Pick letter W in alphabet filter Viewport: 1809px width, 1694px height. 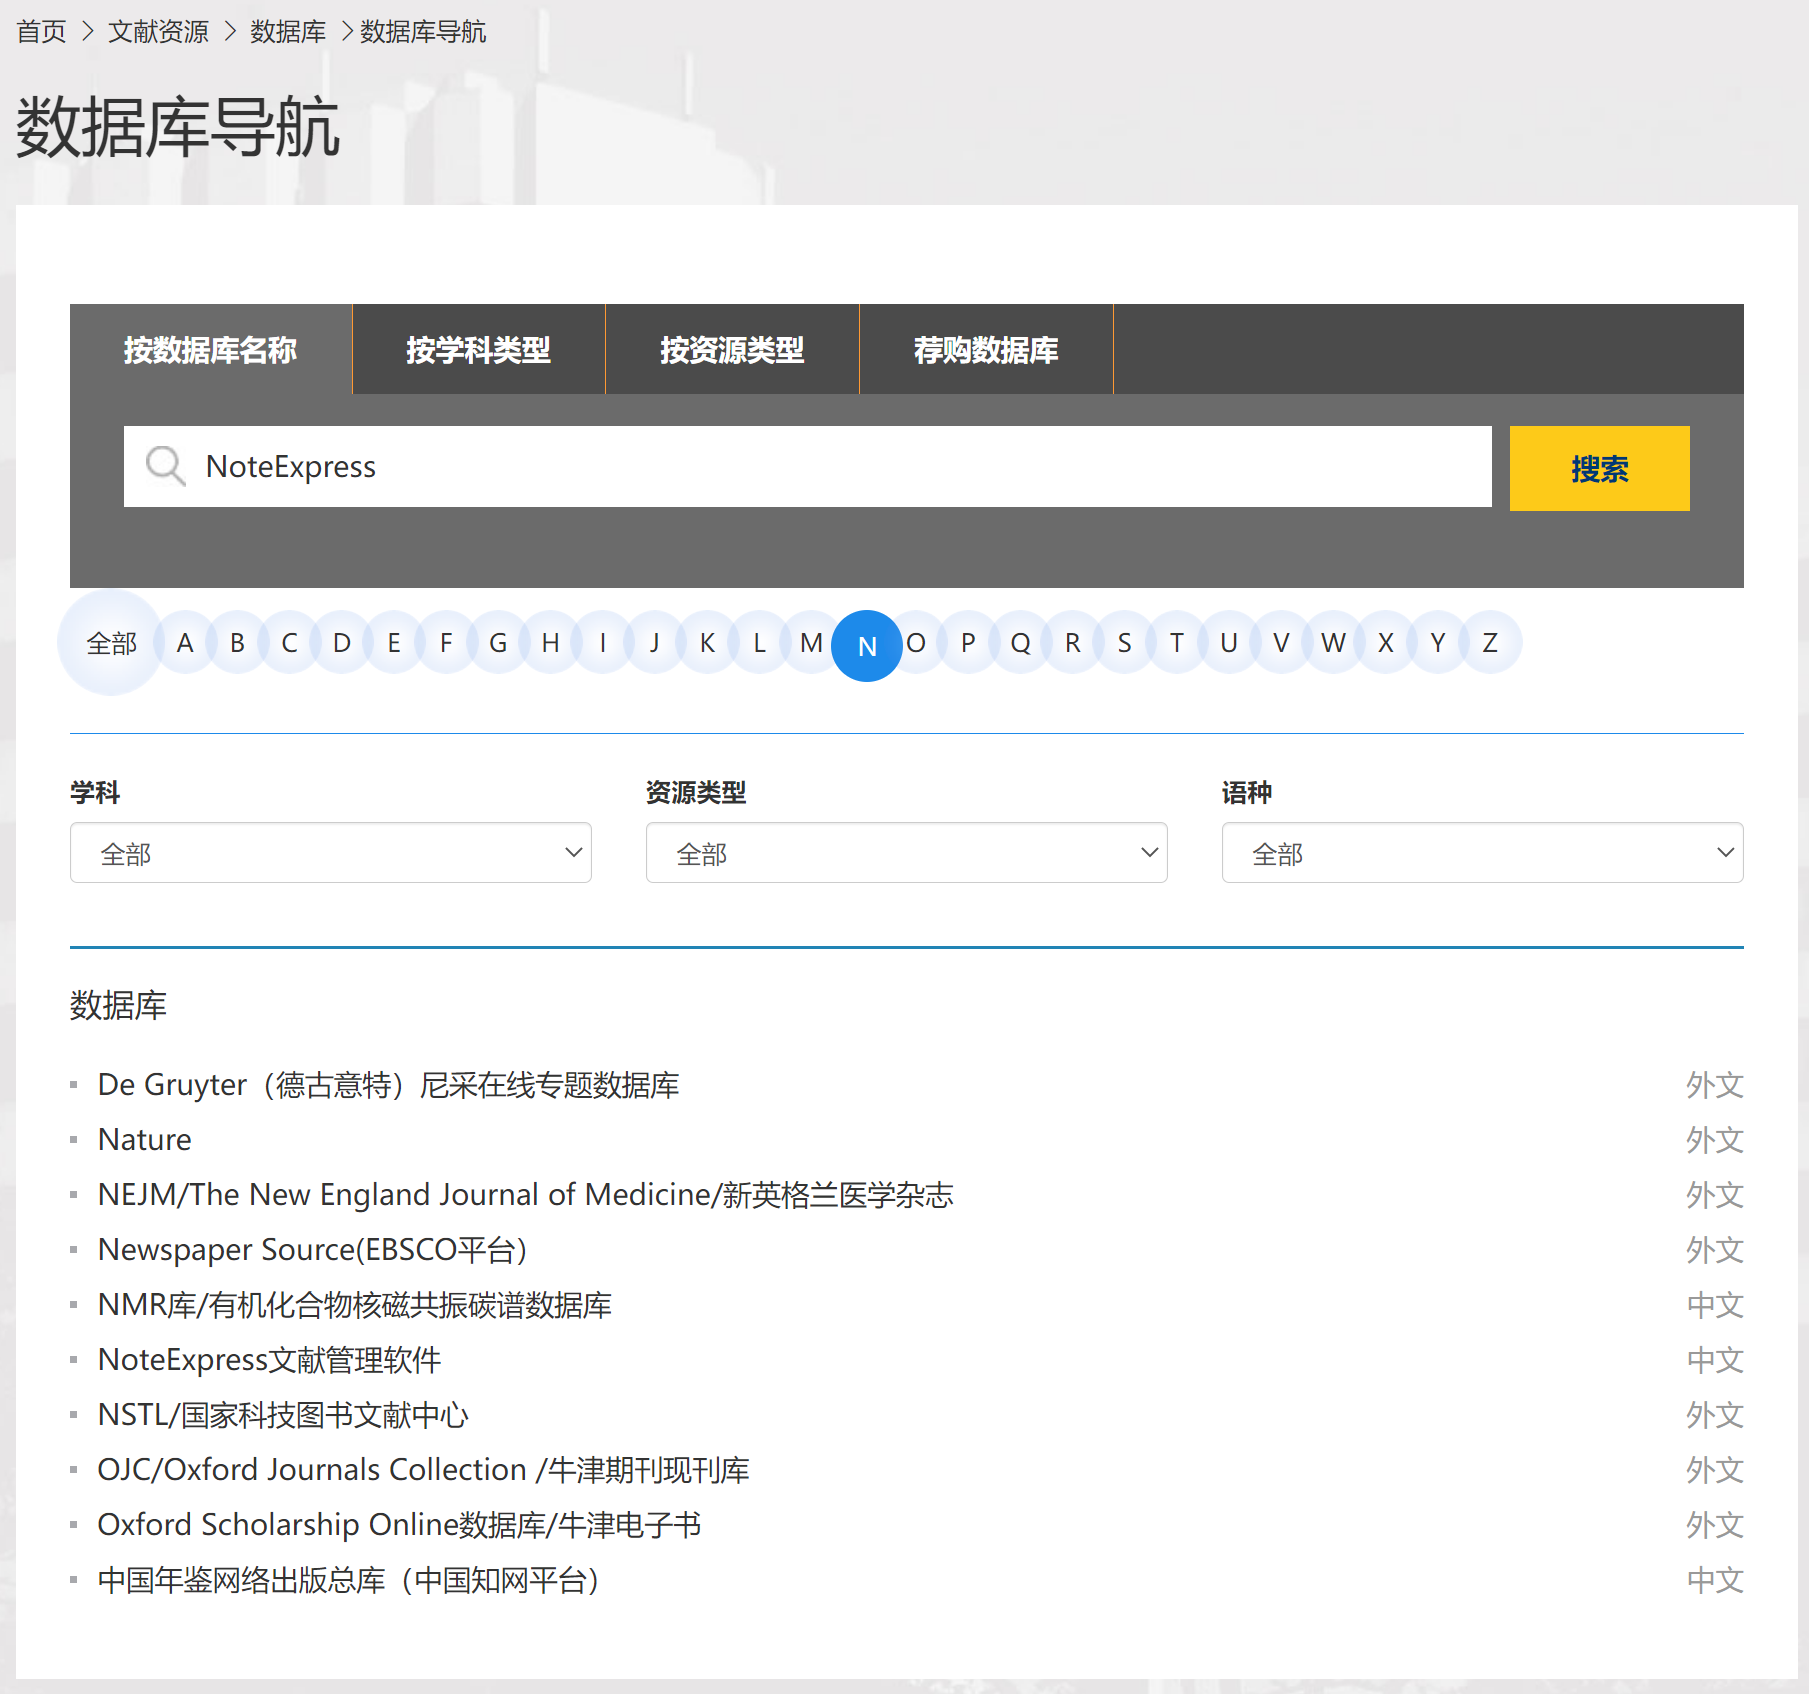(x=1332, y=643)
